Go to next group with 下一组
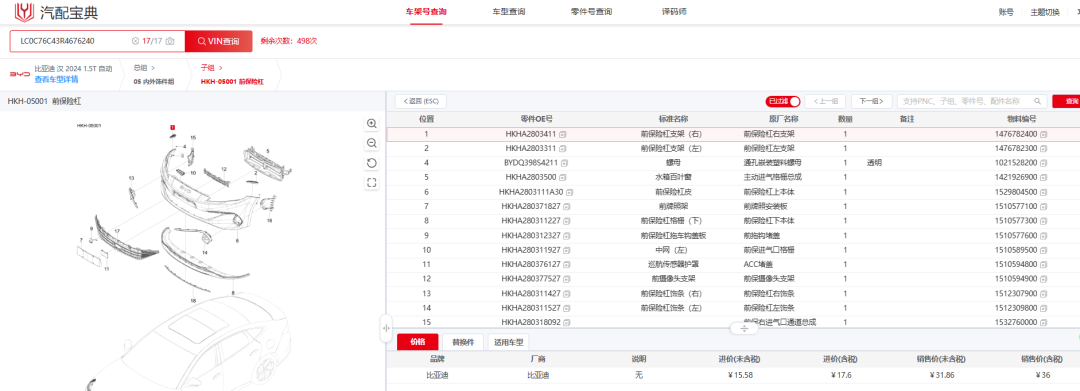1080x391 pixels. [871, 101]
